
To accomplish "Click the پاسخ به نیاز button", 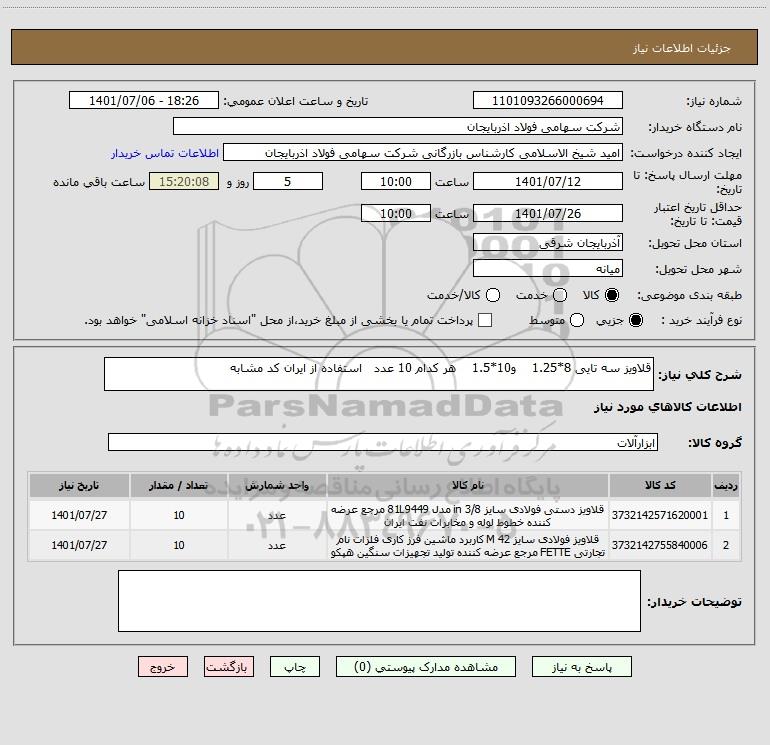I will click(x=582, y=667).
